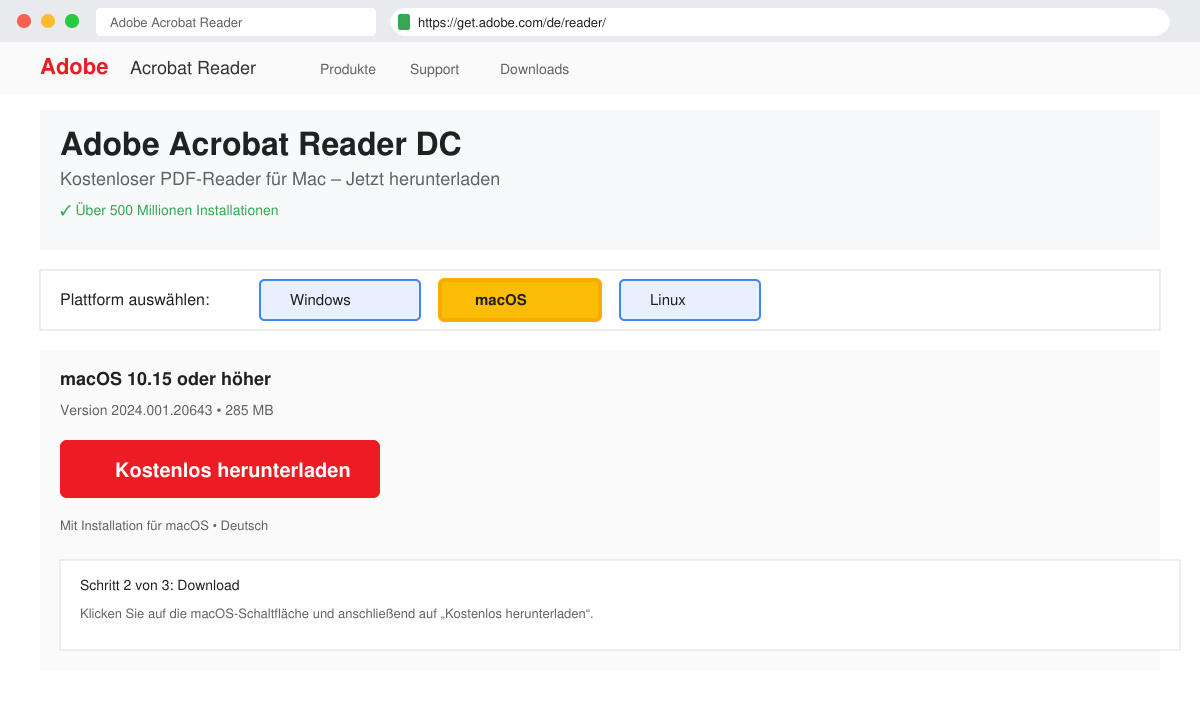1200x720 pixels.
Task: Click the 'Kostenloser PDF-Reader für Mac' subtitle
Action: tap(280, 179)
